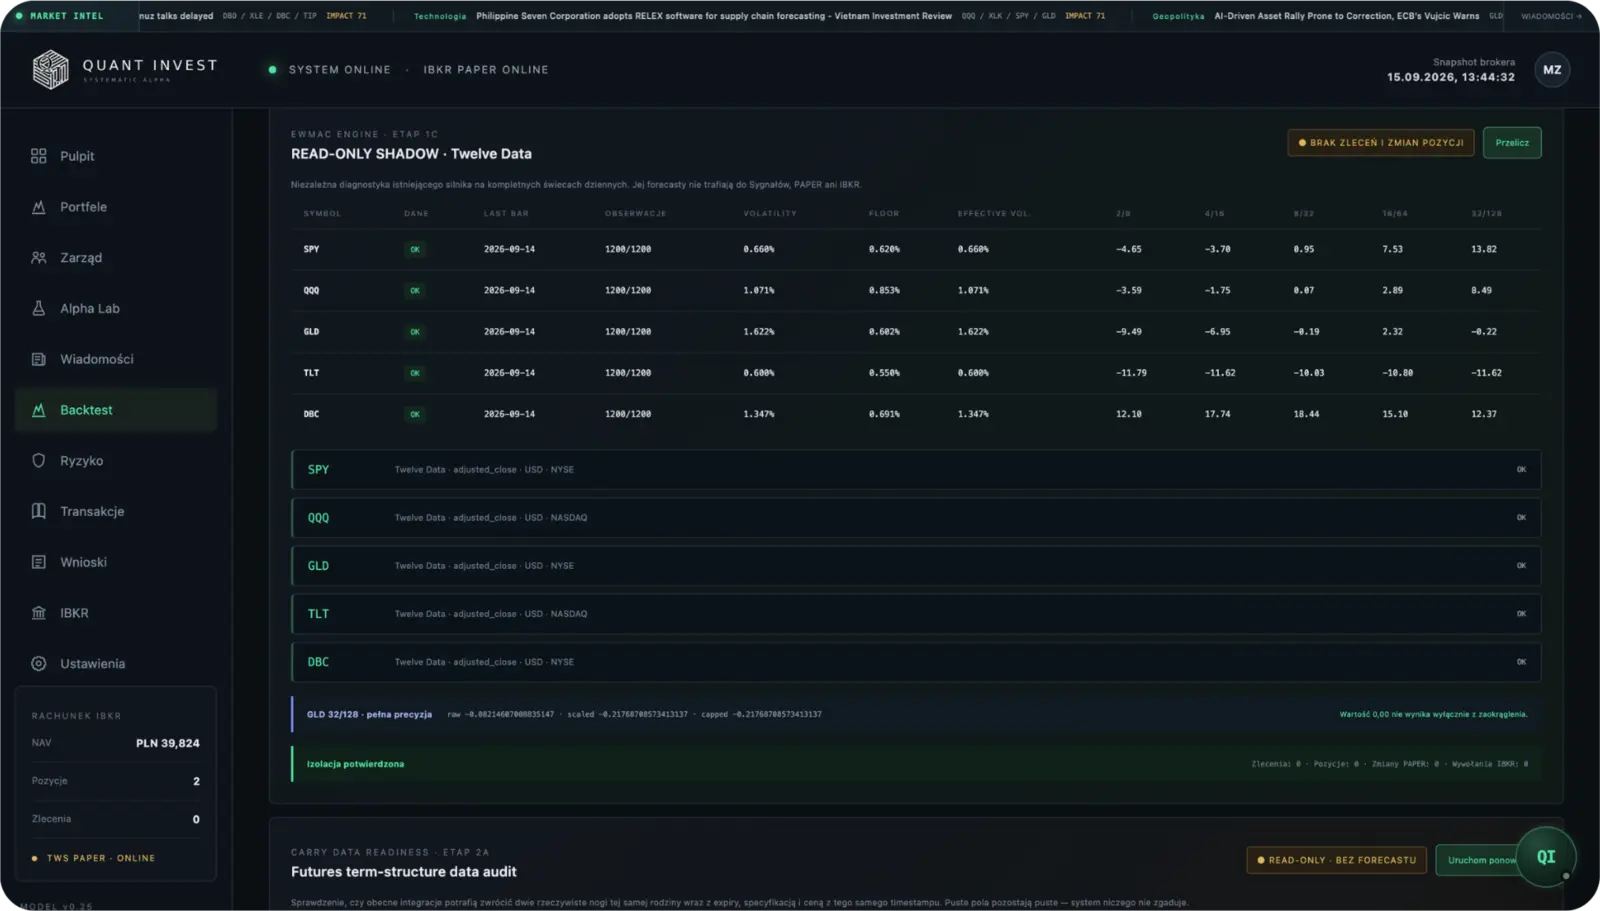Click the GLD 2/8 forecast value -9.49

pos(1129,332)
